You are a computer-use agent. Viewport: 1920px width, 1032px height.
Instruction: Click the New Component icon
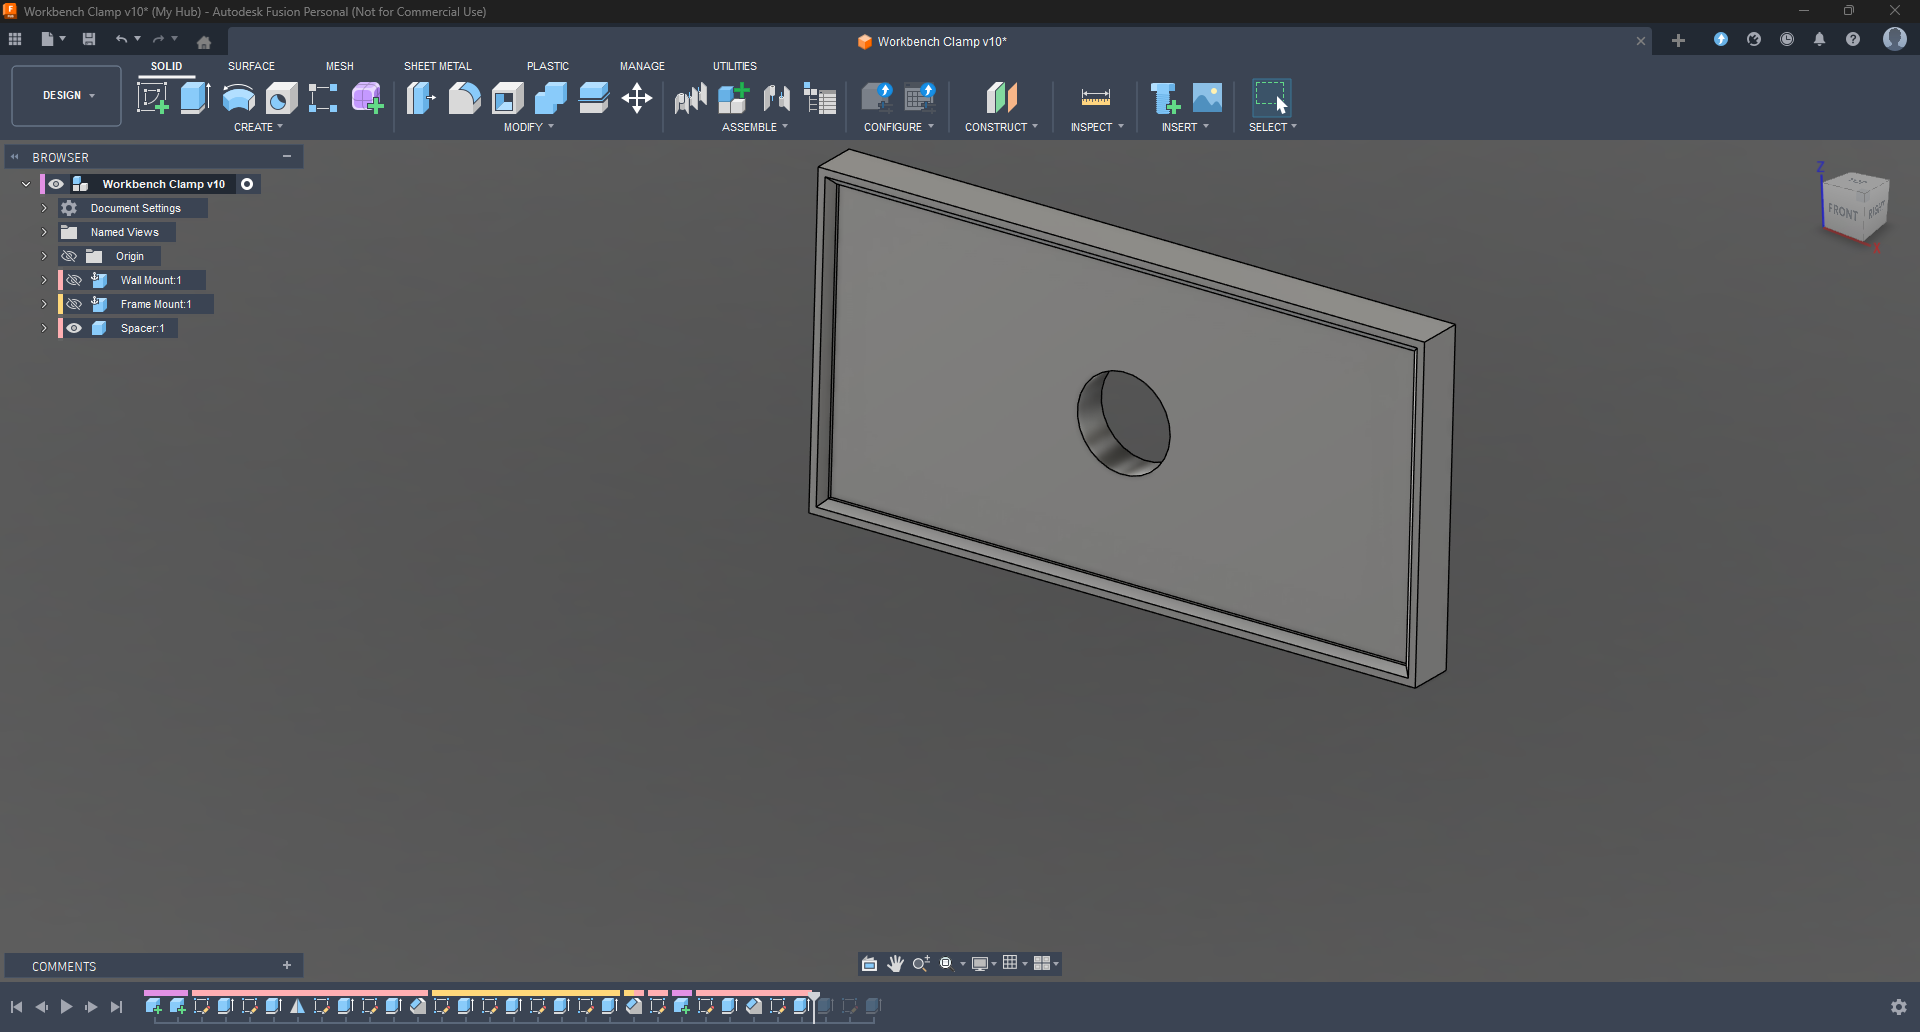click(734, 98)
